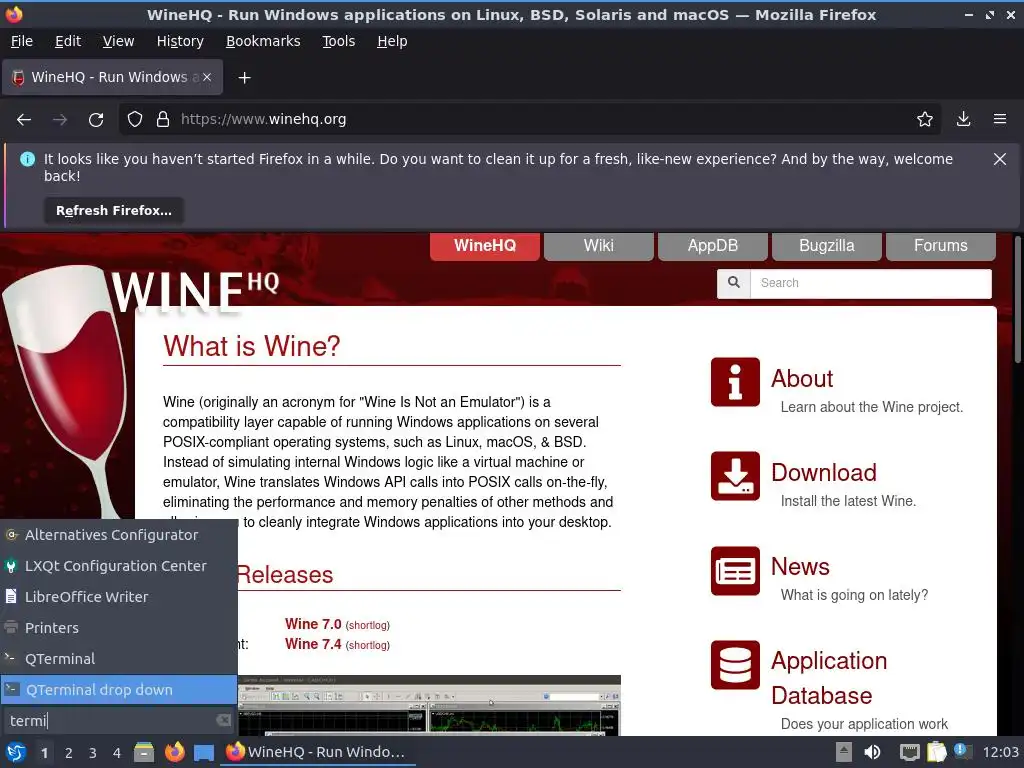Open the Bookmarks menu
This screenshot has width=1024, height=768.
(263, 41)
